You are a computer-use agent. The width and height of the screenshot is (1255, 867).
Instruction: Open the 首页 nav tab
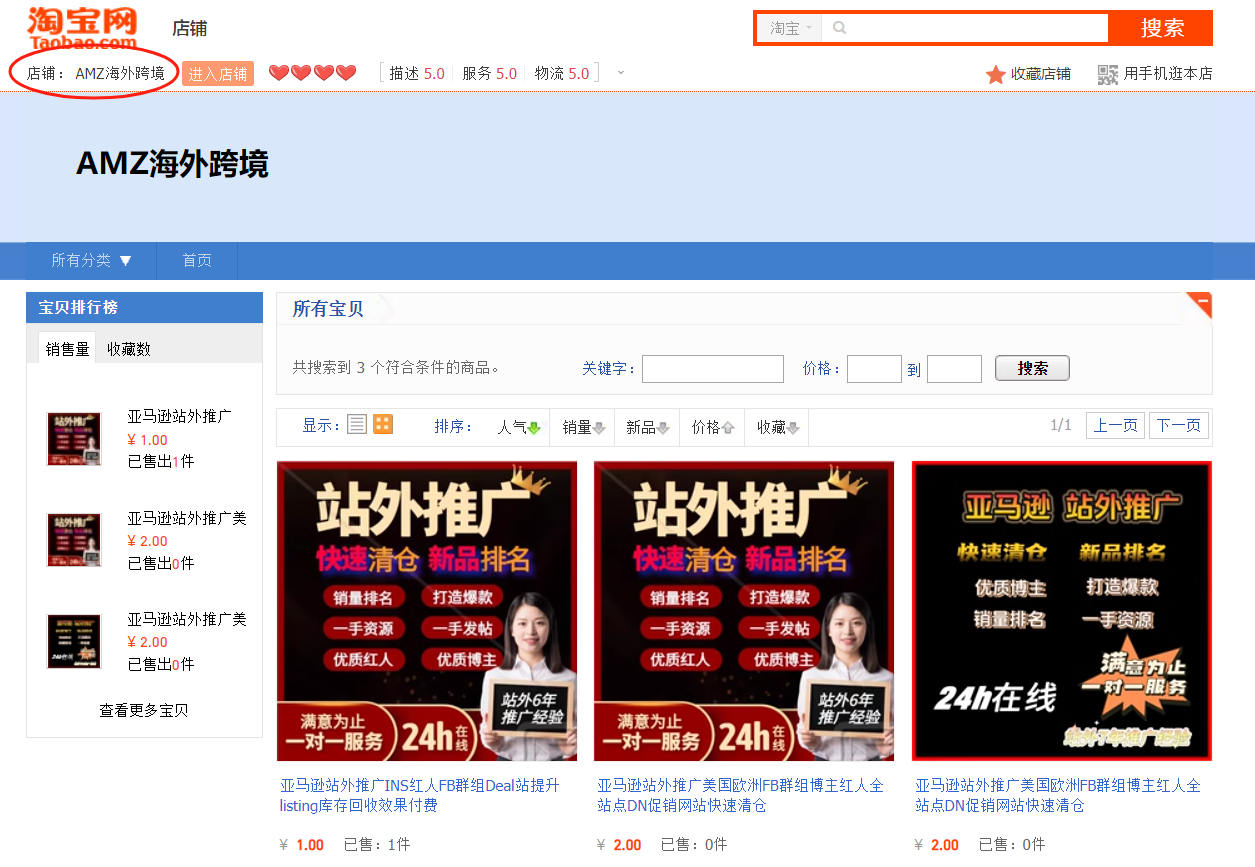(x=197, y=260)
